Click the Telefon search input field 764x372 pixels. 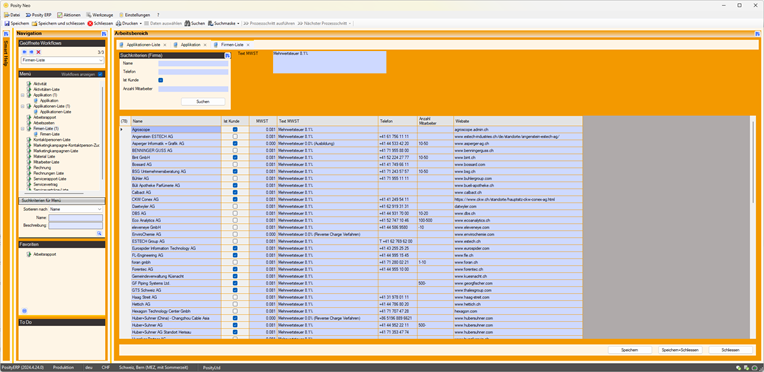[193, 72]
